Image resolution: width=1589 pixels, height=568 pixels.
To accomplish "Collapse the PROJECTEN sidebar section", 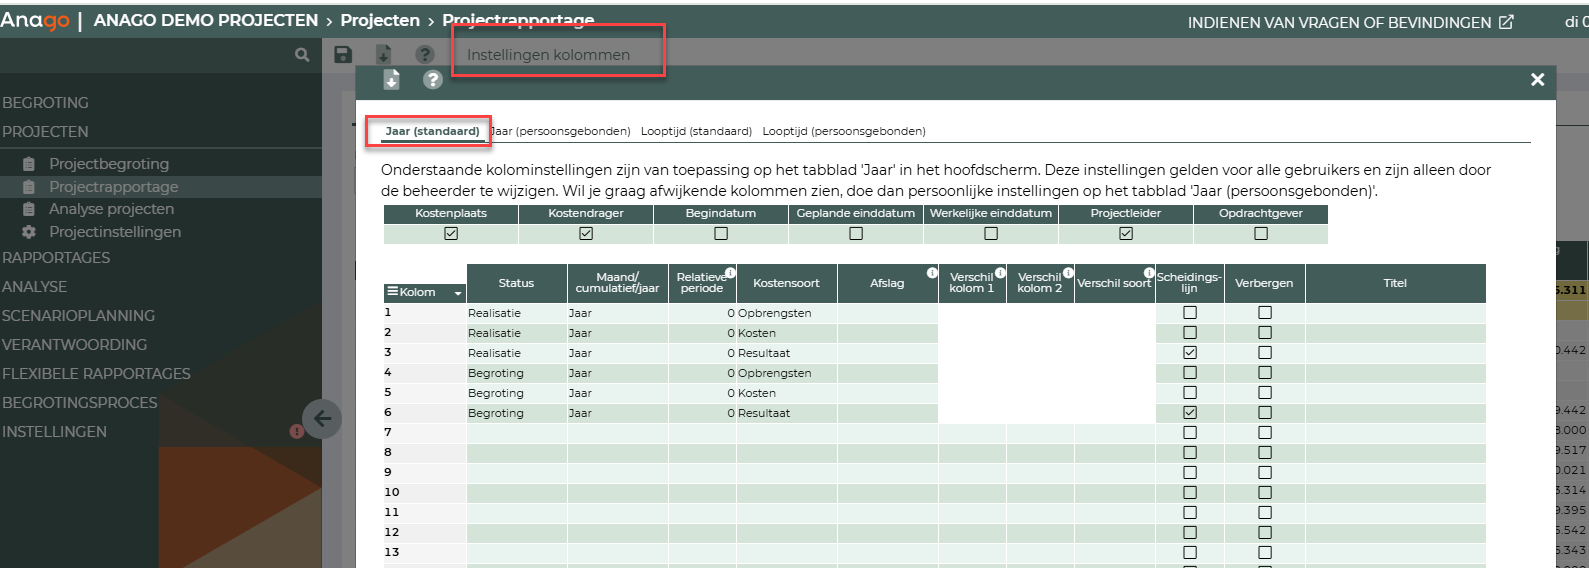I will (45, 132).
